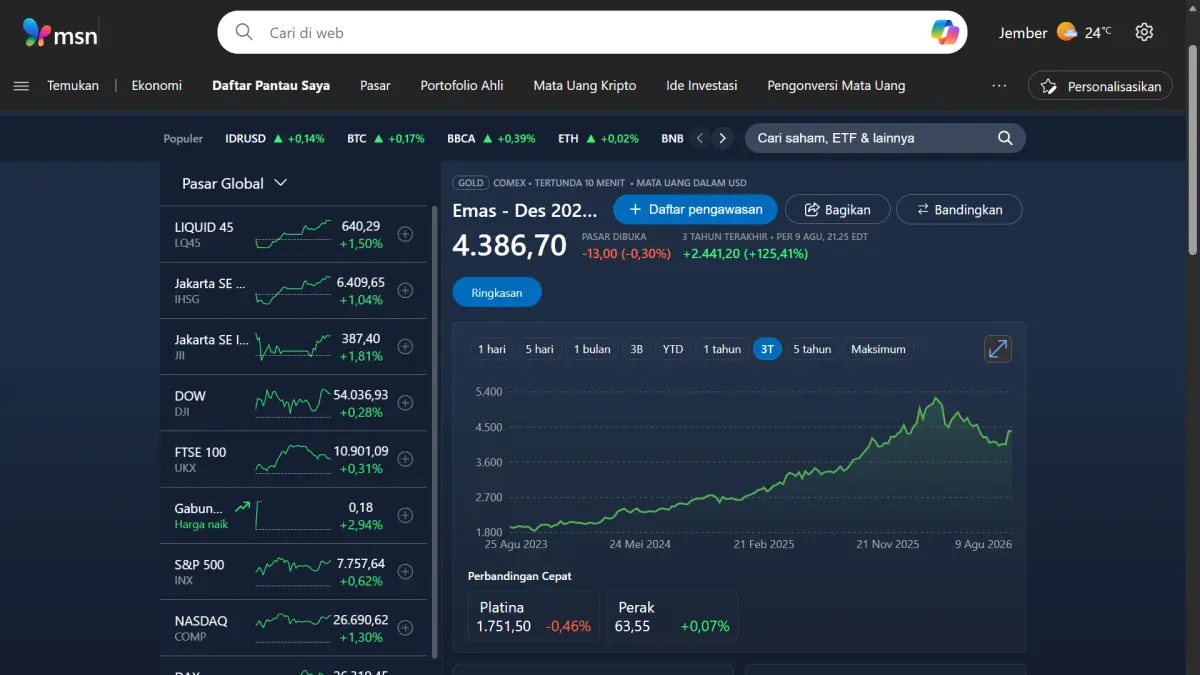The width and height of the screenshot is (1200, 675).
Task: Click the Personalisasikan button
Action: click(1100, 86)
